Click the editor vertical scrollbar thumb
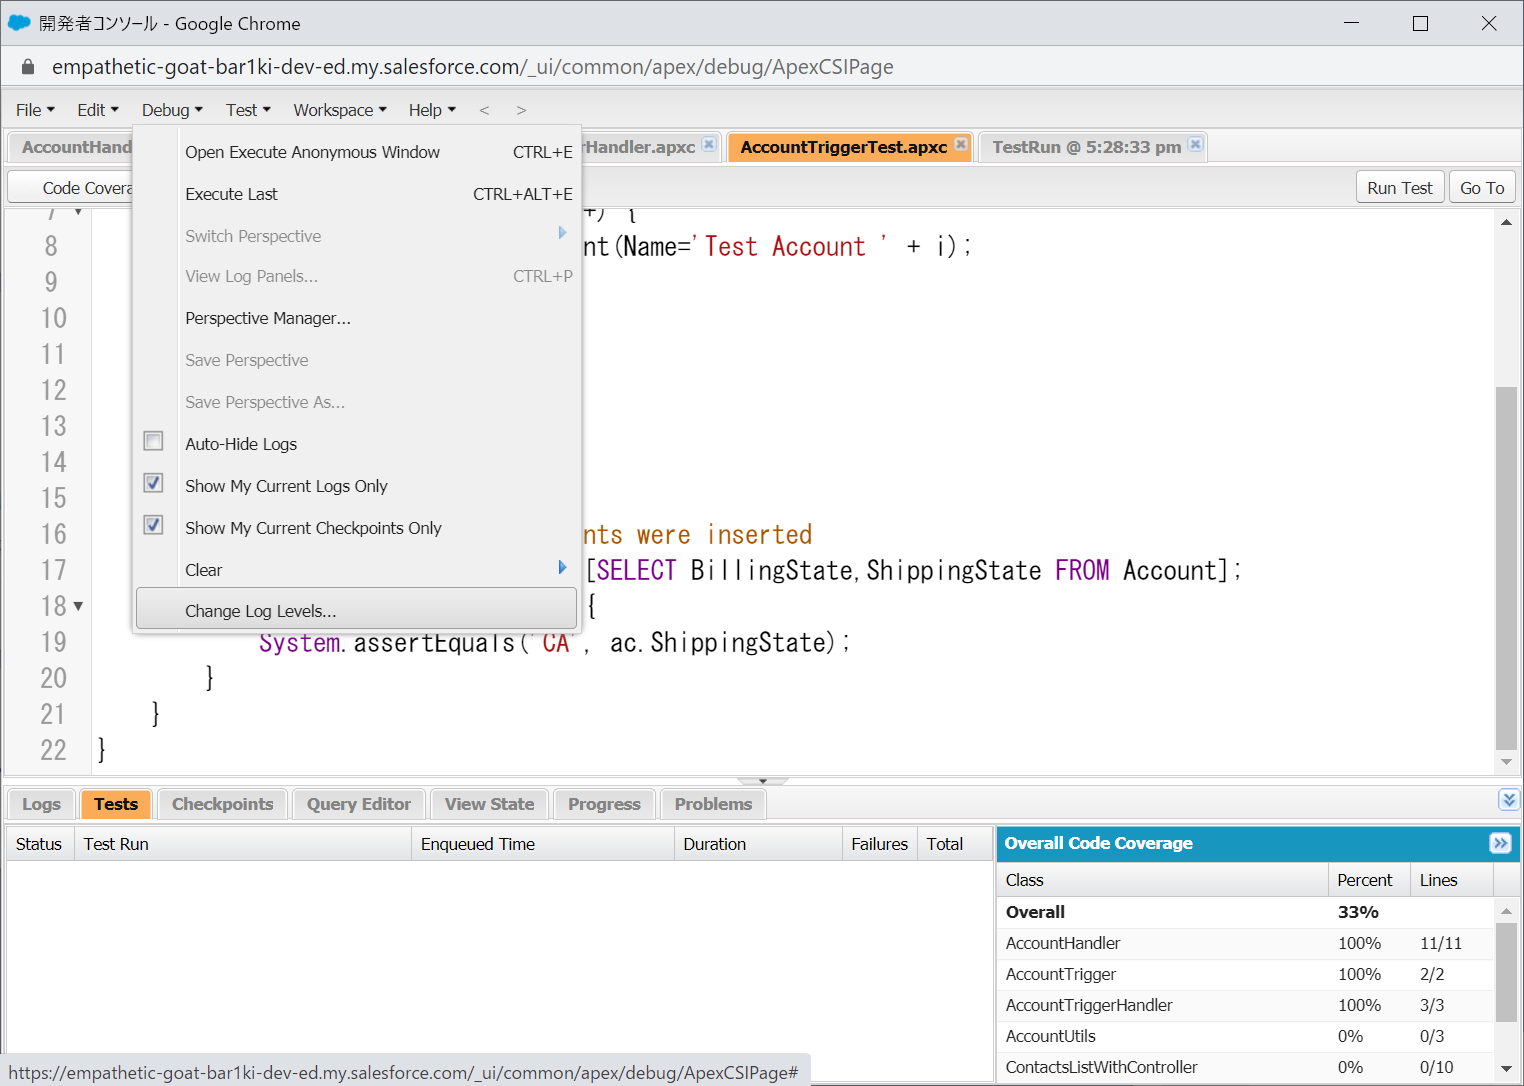Viewport: 1524px width, 1086px height. click(1506, 567)
